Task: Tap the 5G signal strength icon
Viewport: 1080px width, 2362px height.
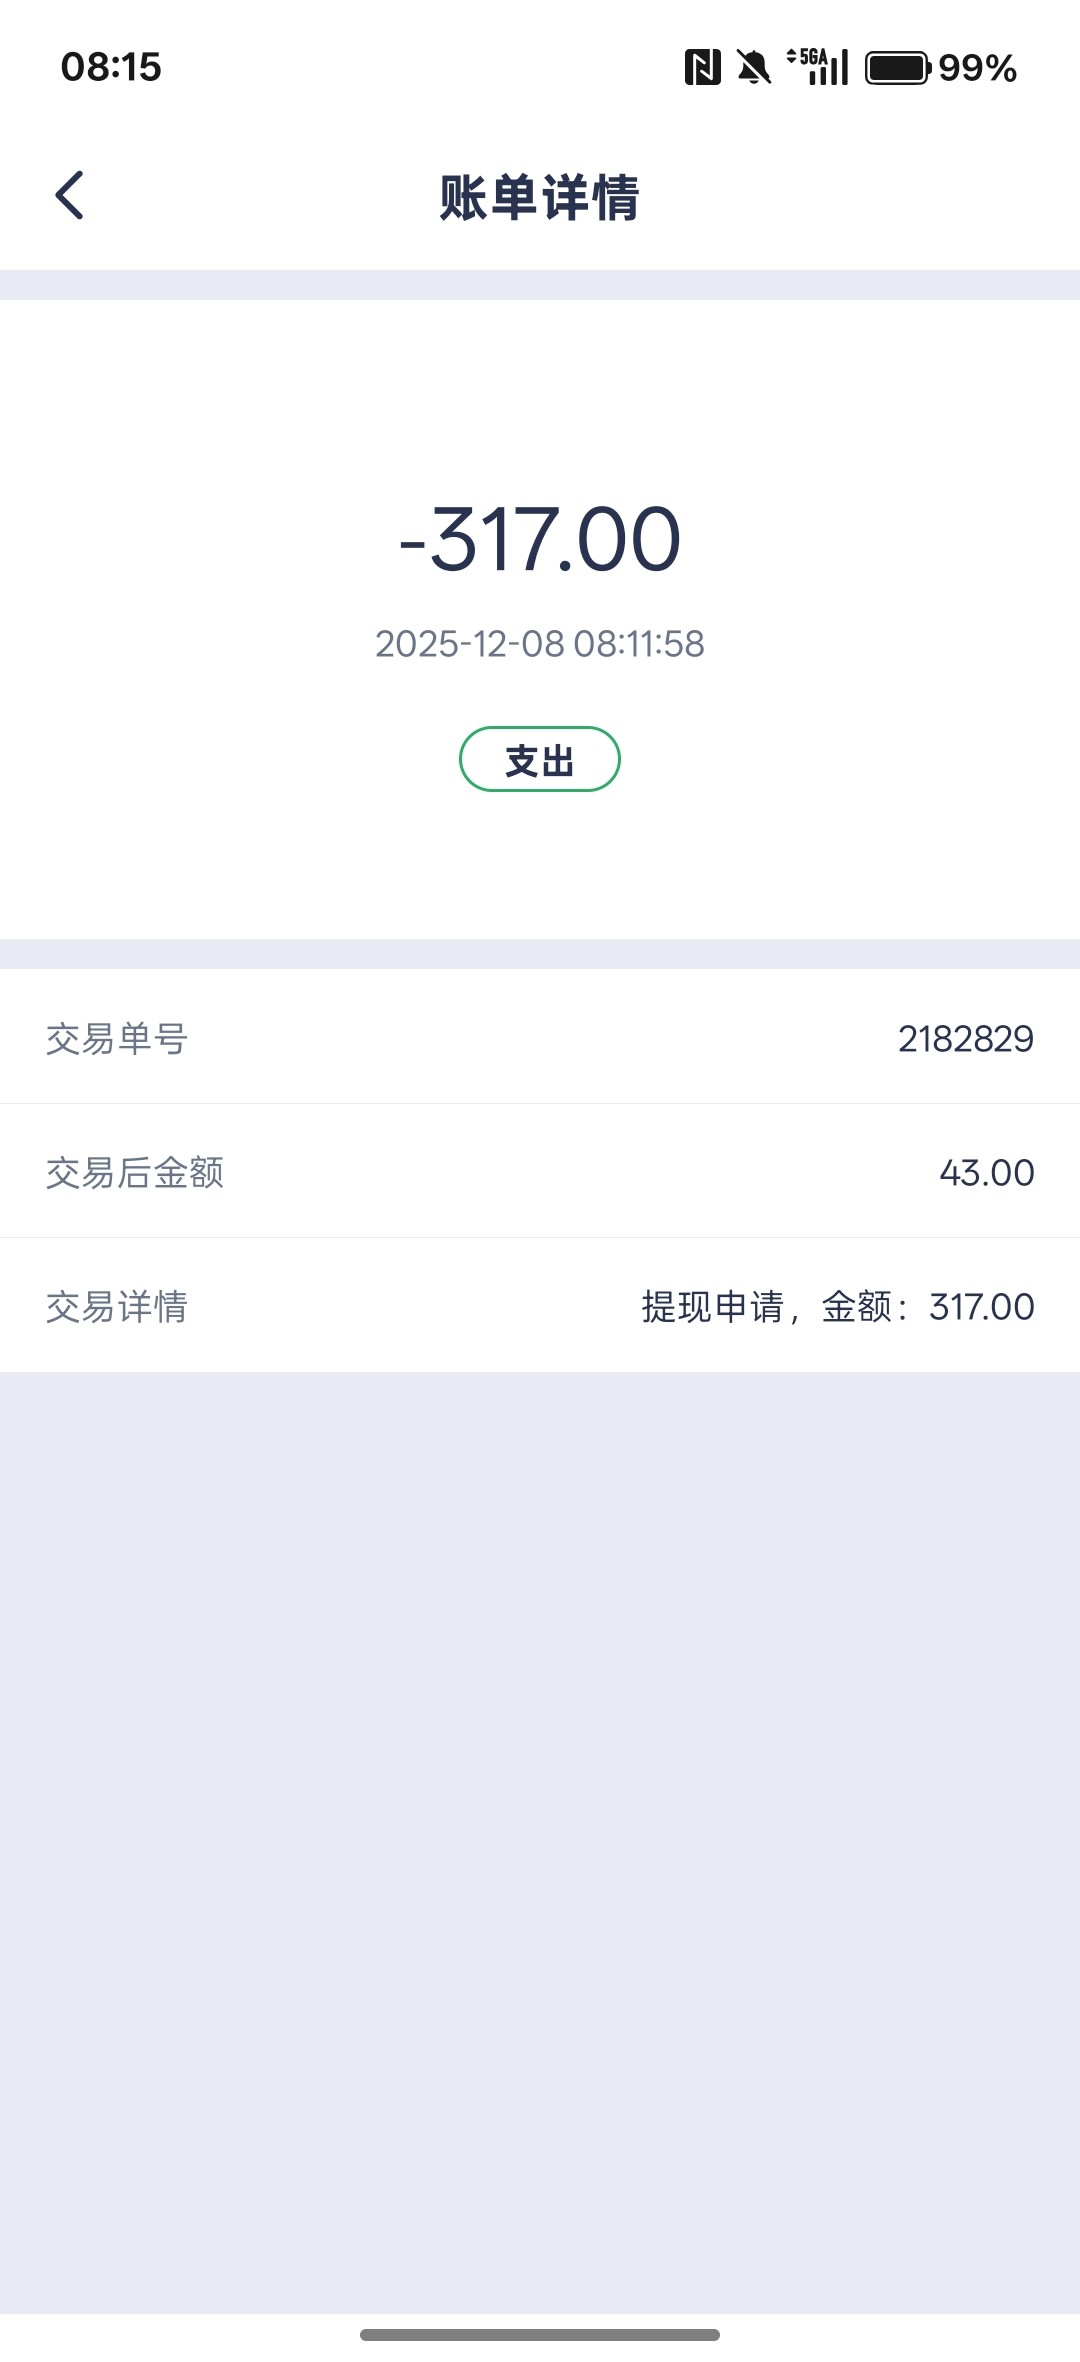Action: click(x=819, y=67)
